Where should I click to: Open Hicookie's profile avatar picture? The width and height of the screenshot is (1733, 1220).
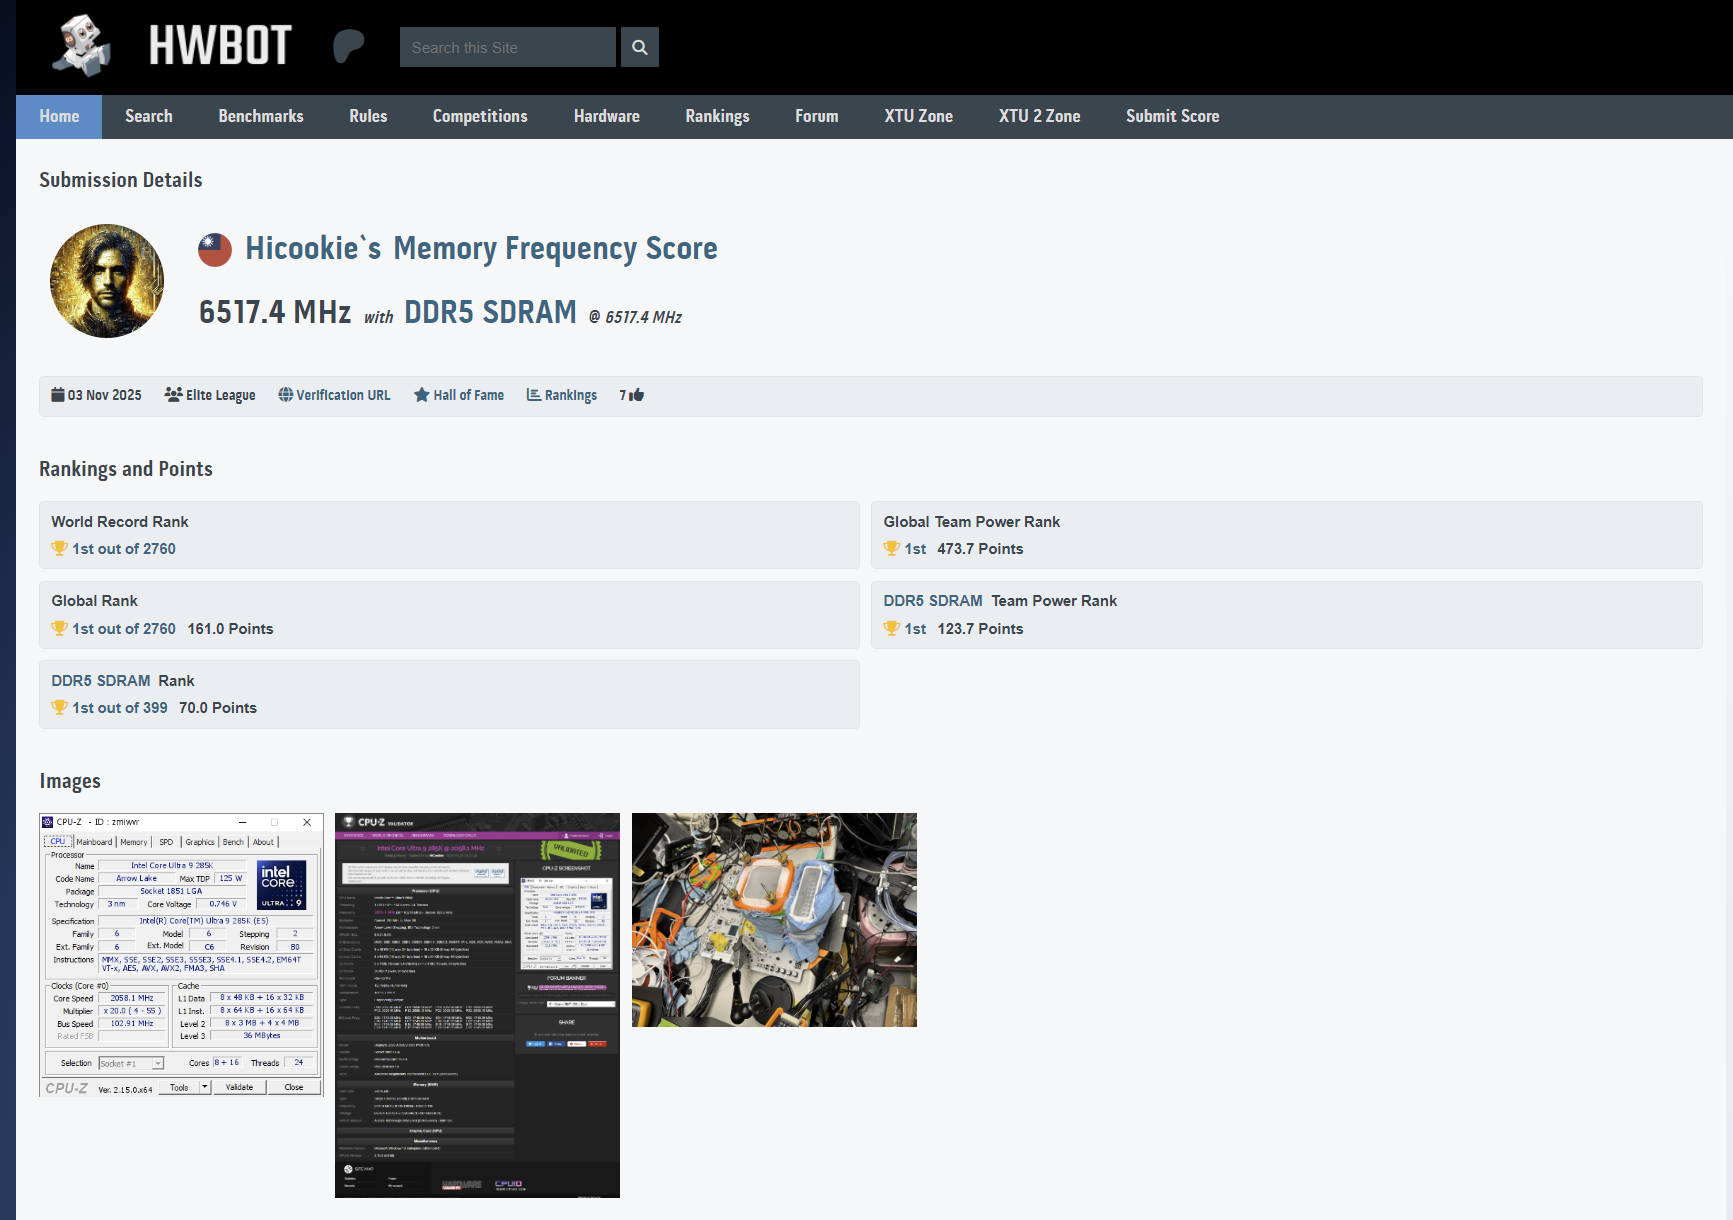coord(107,281)
